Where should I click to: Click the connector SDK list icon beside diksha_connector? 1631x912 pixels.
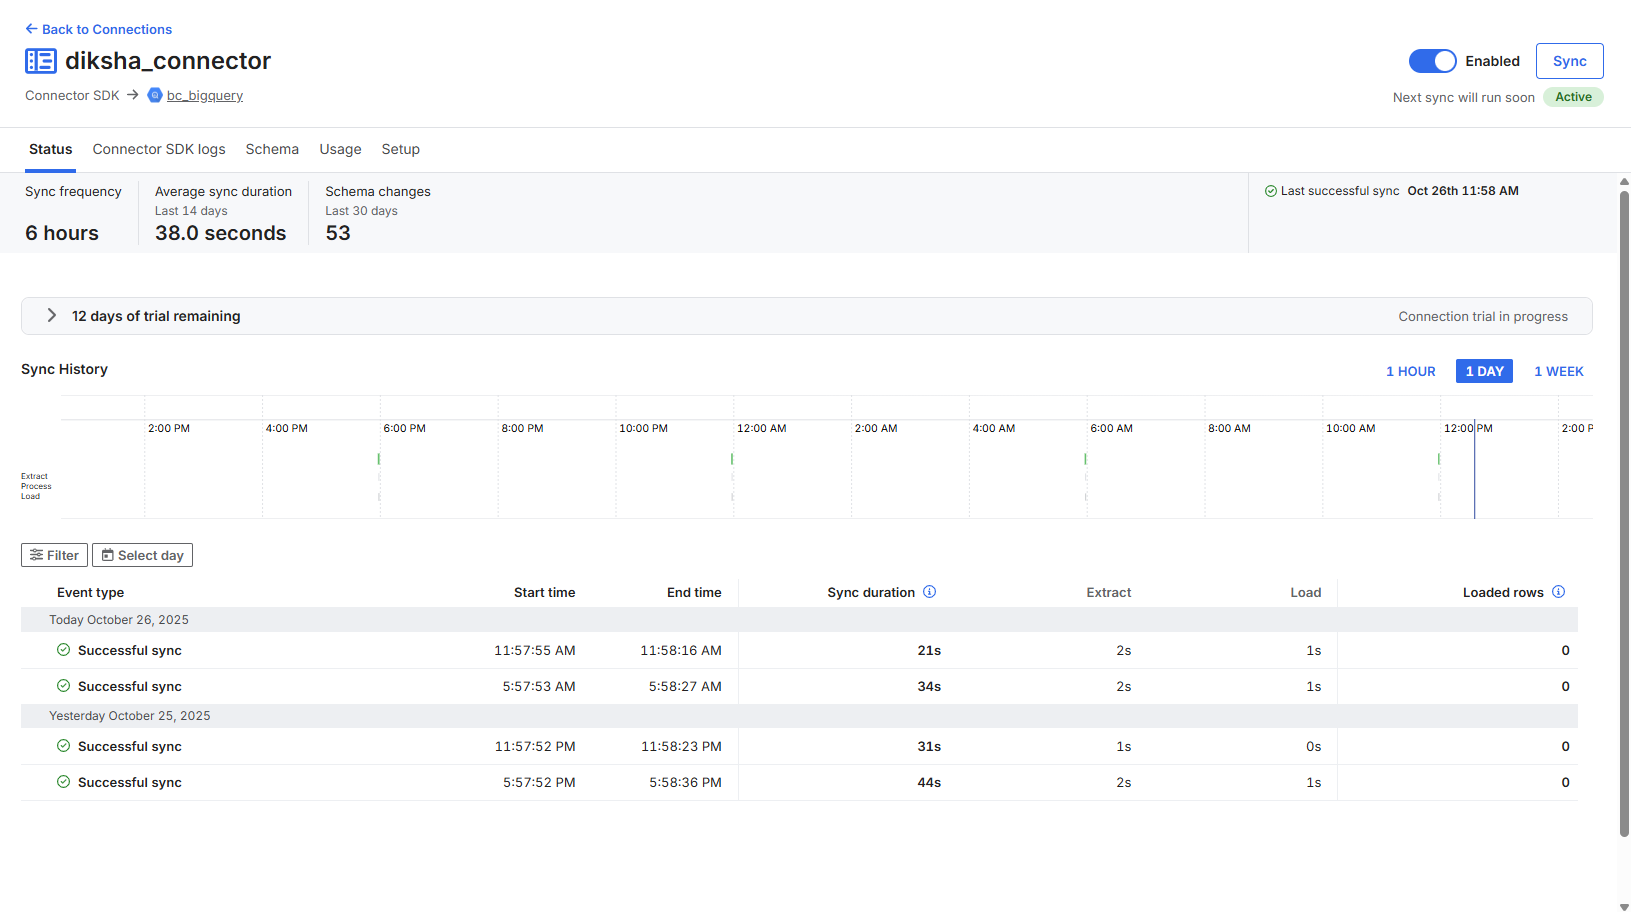click(41, 61)
